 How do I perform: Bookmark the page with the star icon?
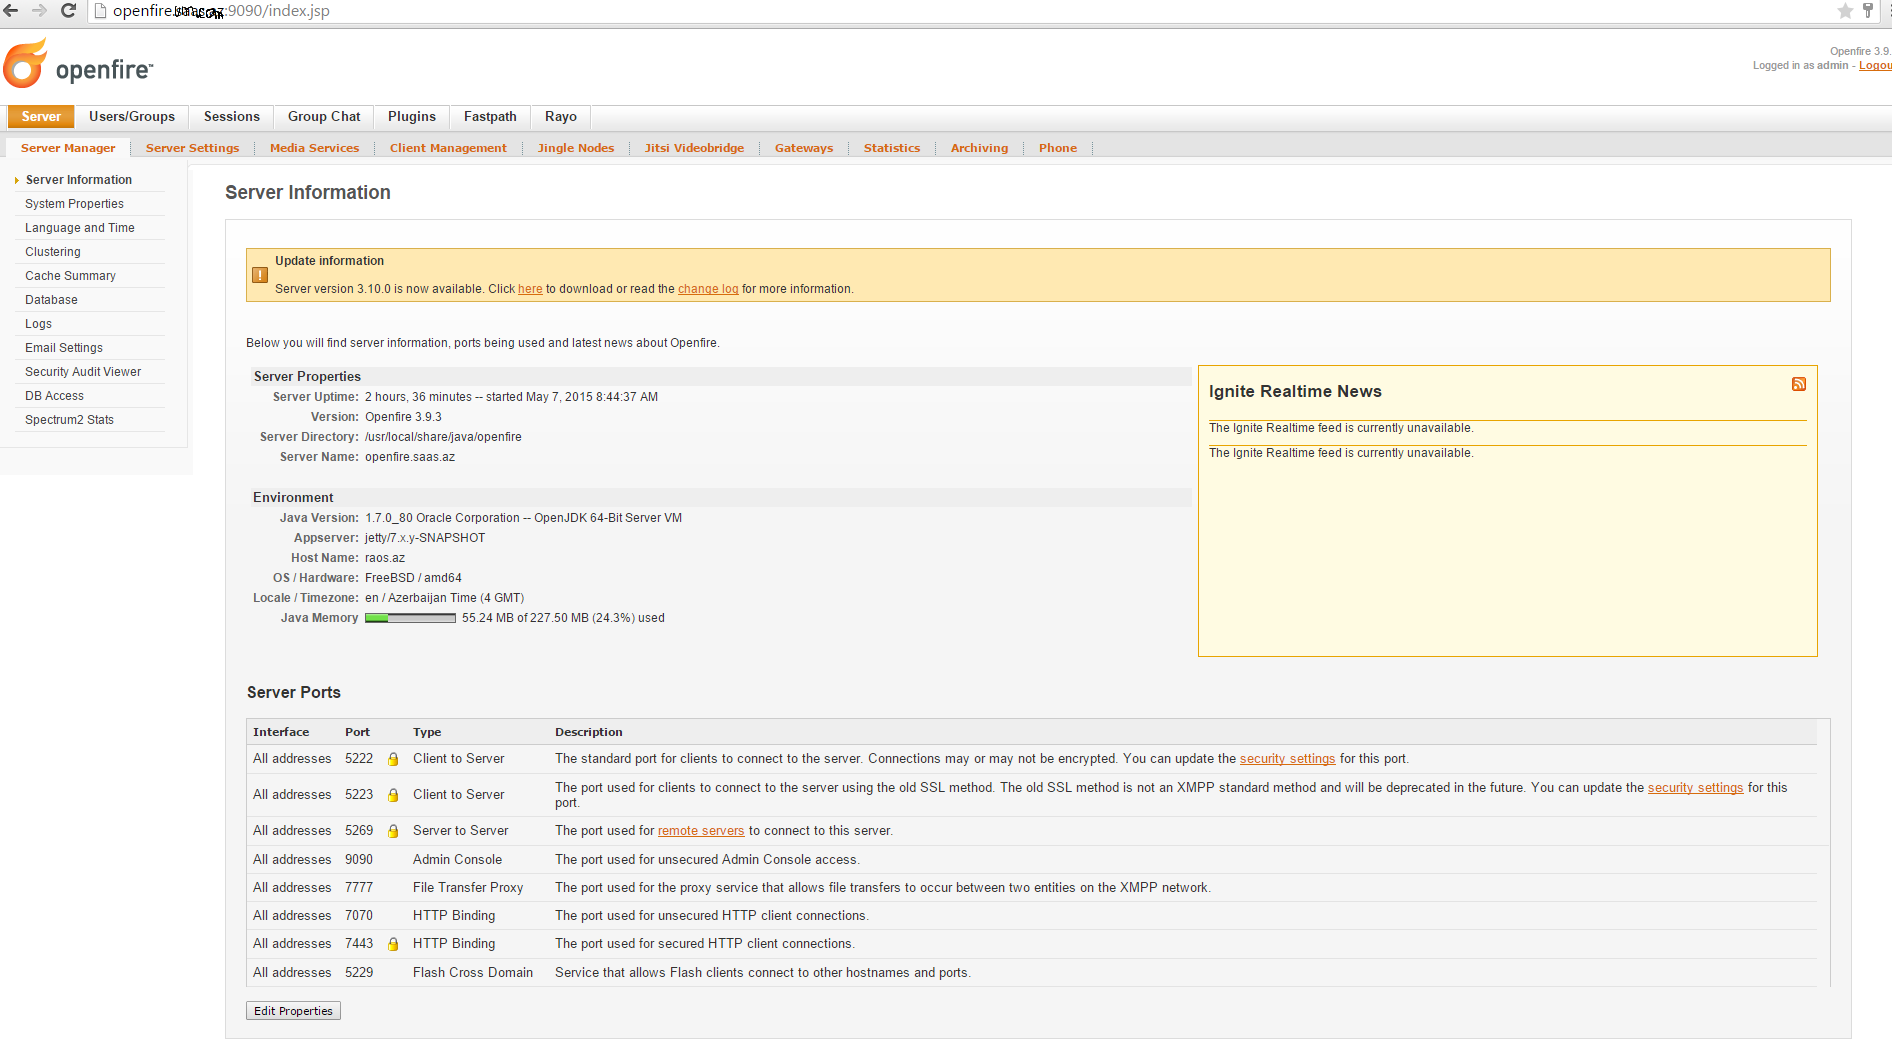tap(1845, 11)
